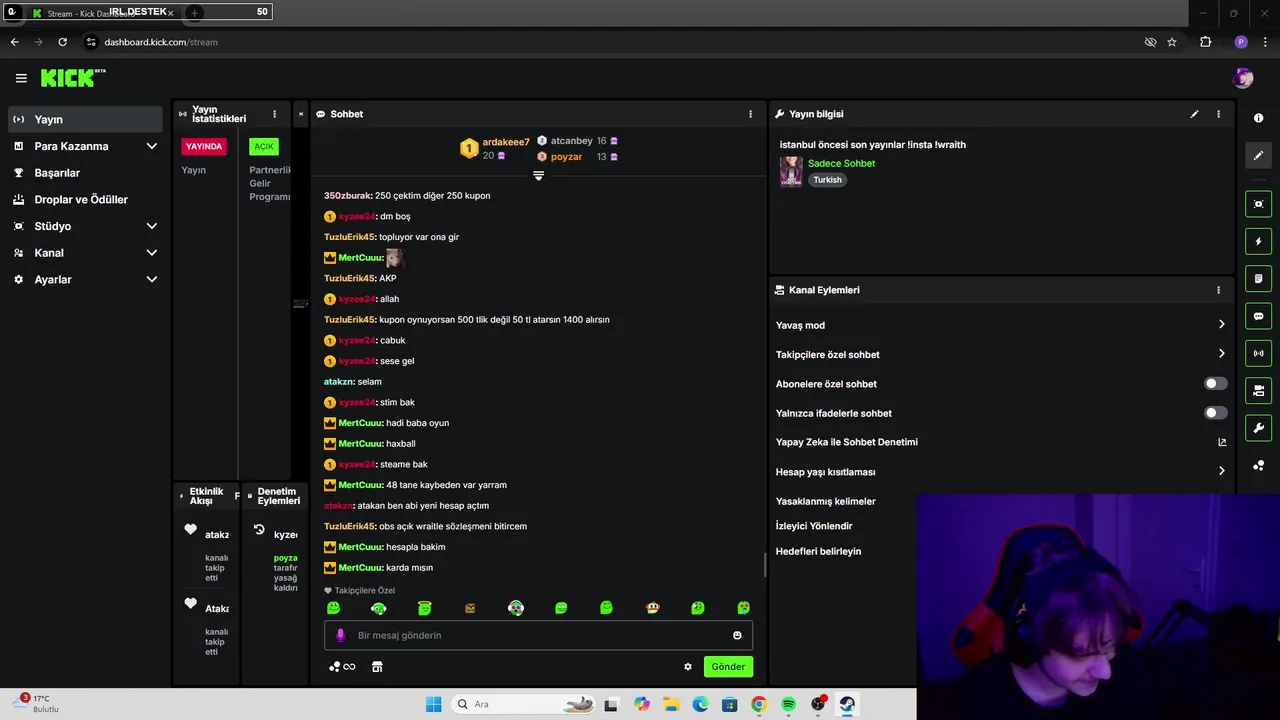Open the user avatar at top right

point(1243,78)
